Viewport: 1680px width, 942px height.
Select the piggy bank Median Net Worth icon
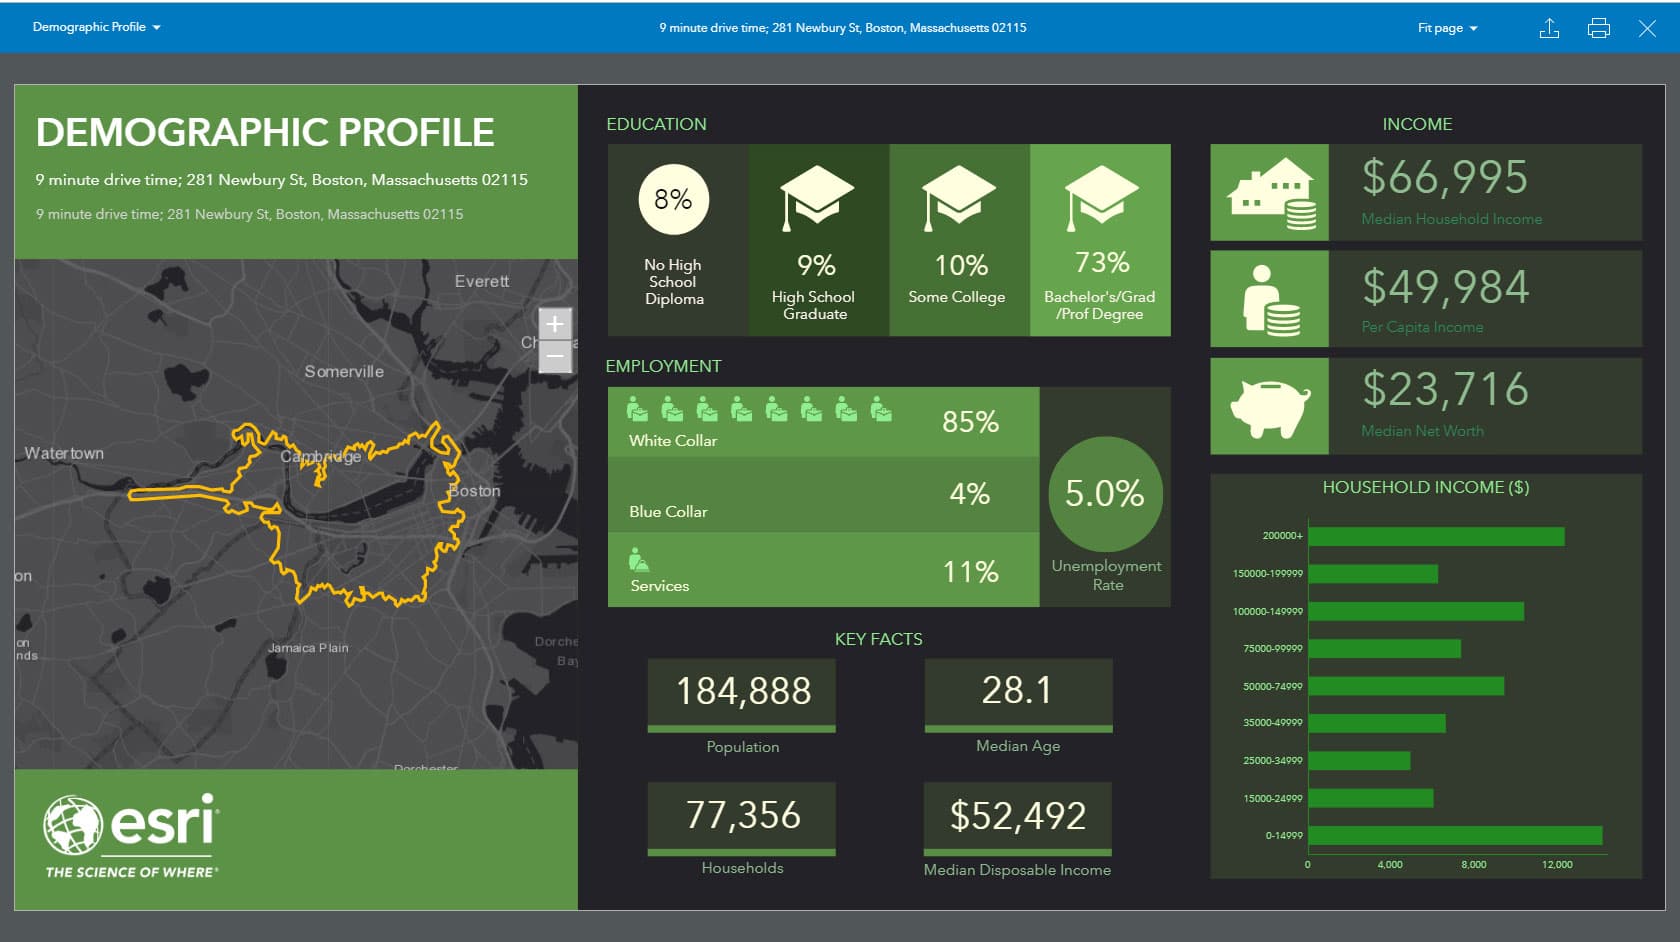1269,406
